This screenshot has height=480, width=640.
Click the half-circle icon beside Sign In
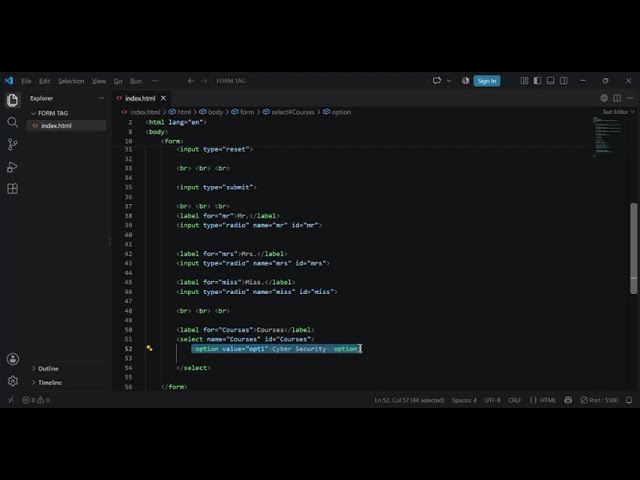click(465, 81)
